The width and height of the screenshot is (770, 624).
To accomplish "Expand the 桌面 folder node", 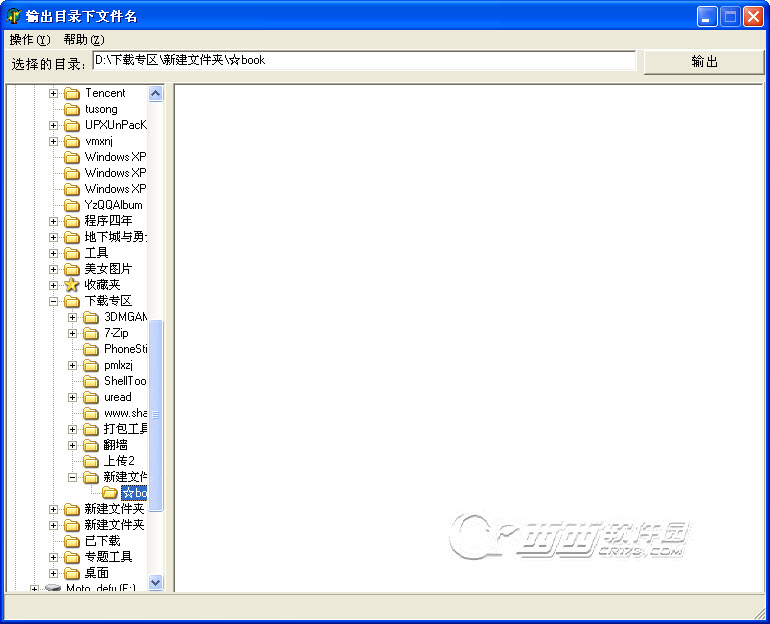I will tap(54, 573).
